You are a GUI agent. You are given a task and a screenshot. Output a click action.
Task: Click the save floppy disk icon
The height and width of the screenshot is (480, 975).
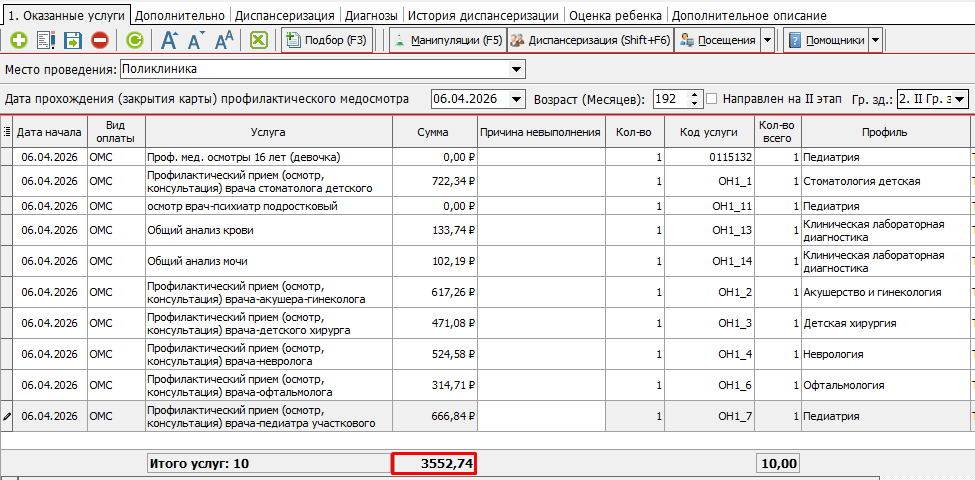73,41
